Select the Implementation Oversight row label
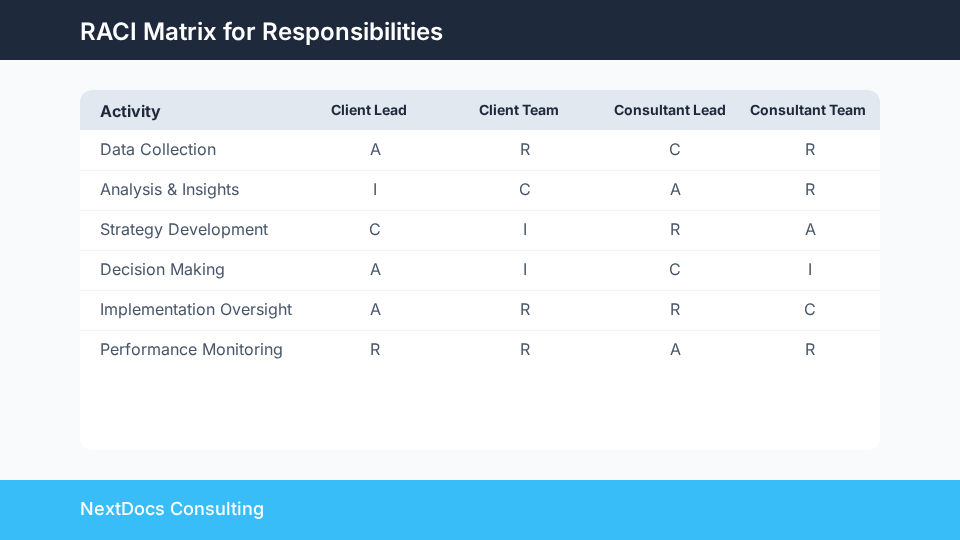The image size is (960, 540). click(196, 310)
